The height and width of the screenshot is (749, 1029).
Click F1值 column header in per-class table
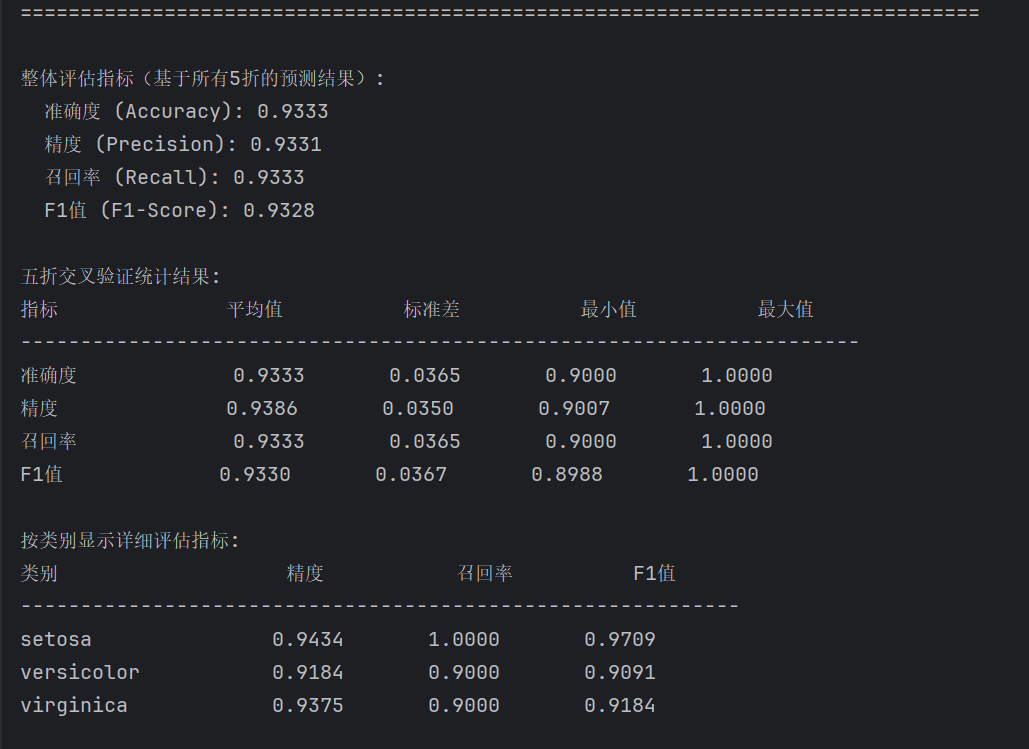coord(654,573)
